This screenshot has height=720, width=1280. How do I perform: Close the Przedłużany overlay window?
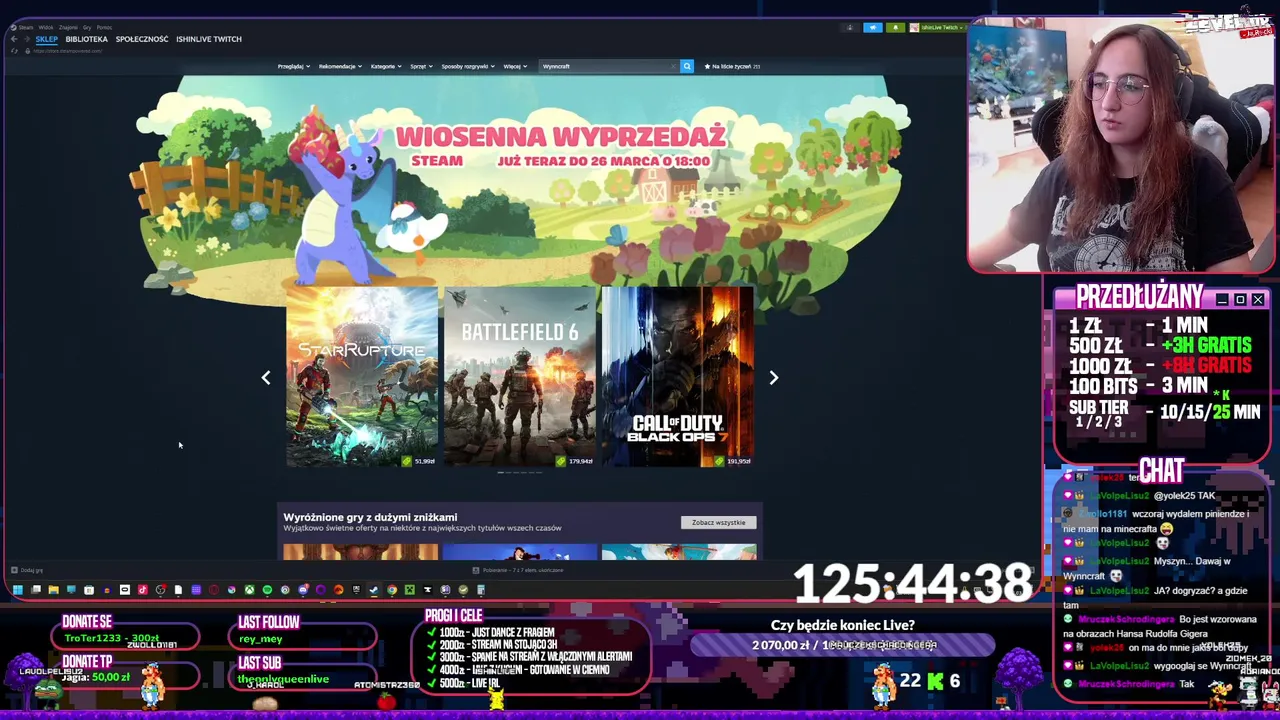pos(1258,299)
